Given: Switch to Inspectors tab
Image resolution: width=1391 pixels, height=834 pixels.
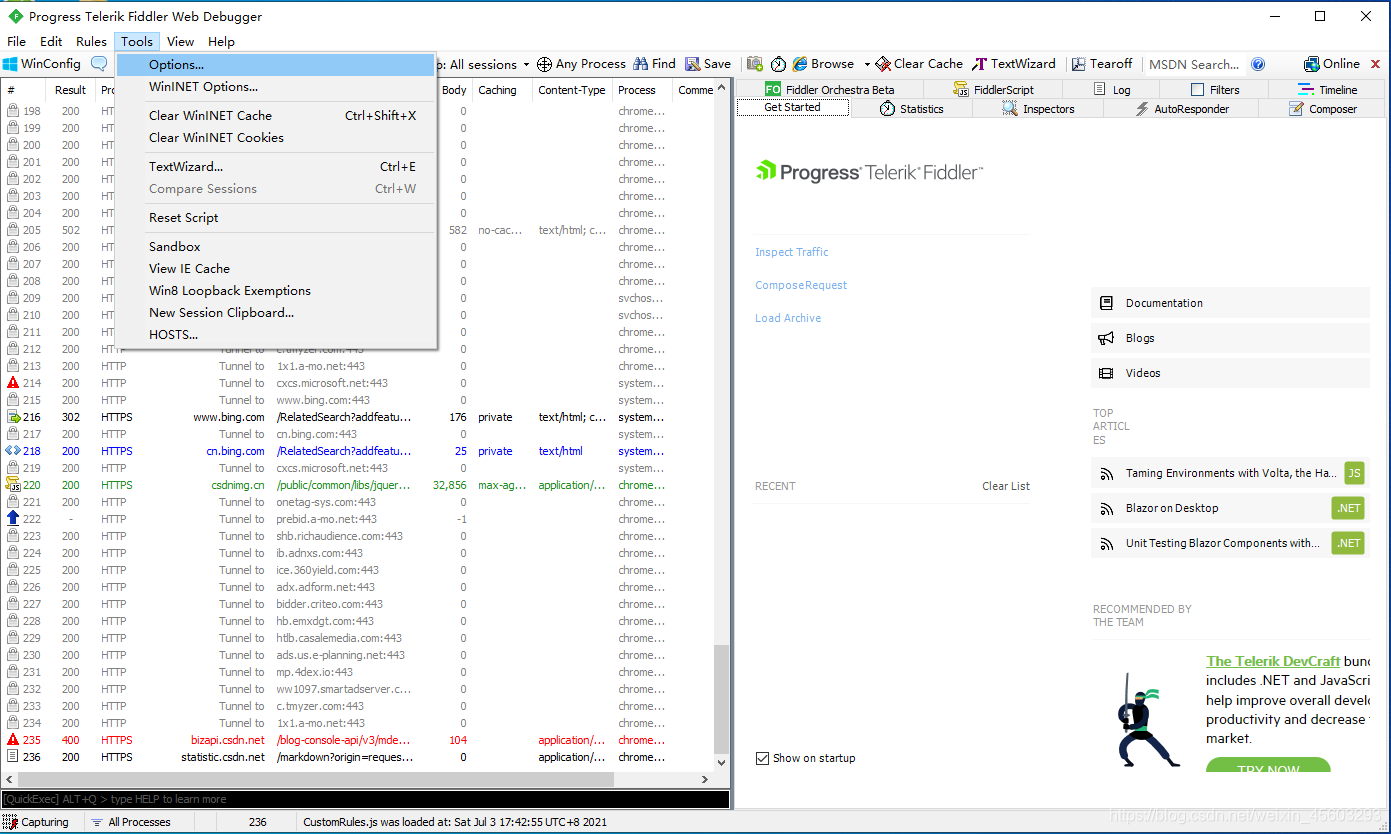Looking at the screenshot, I should pos(1038,109).
